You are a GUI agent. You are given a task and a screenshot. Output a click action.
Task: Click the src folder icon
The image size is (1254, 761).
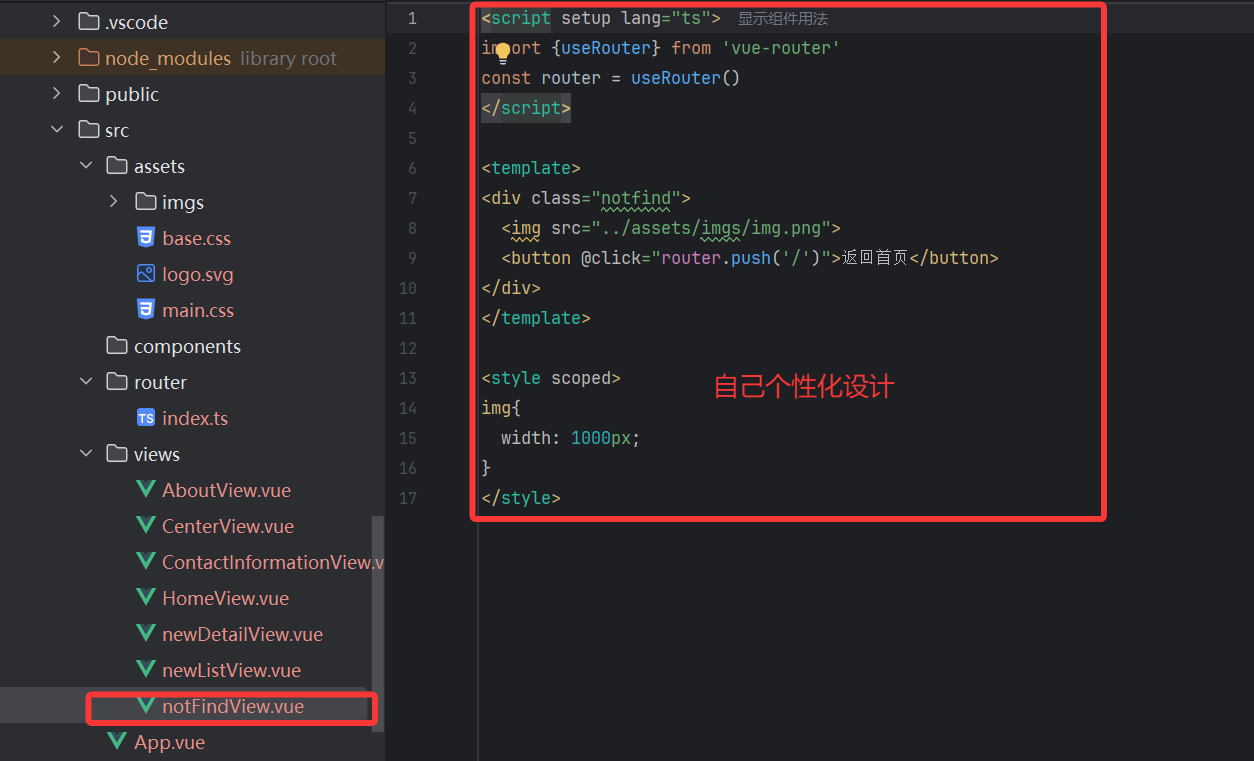click(x=89, y=130)
